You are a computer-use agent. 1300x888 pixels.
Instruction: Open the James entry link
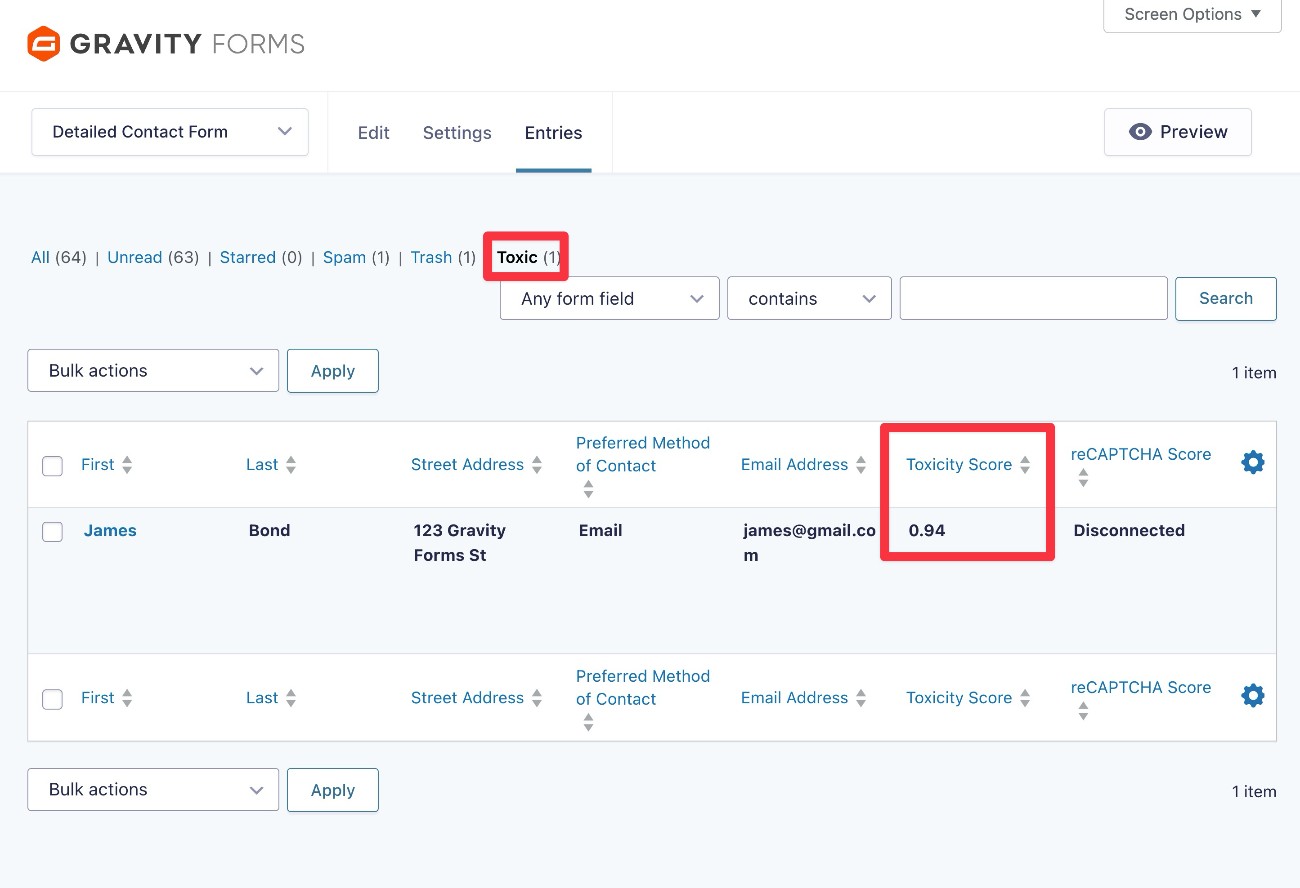[x=110, y=531]
